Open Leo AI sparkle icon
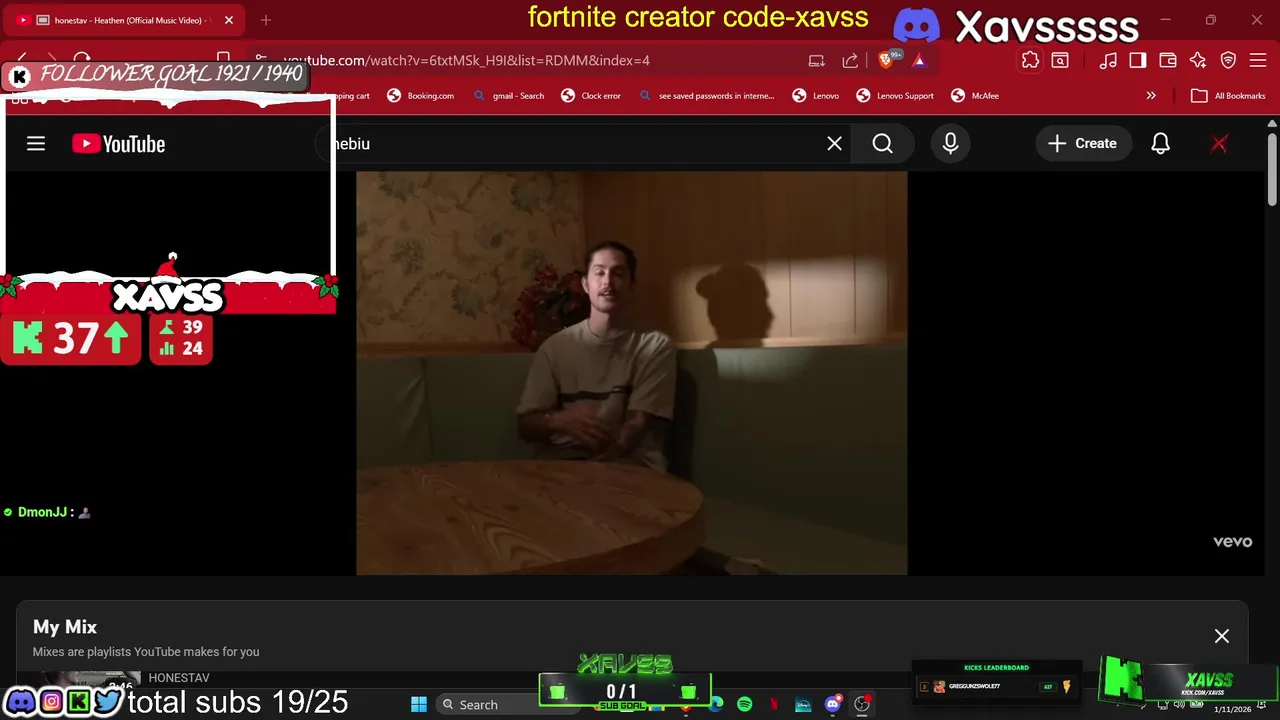The width and height of the screenshot is (1280, 720). (1198, 60)
